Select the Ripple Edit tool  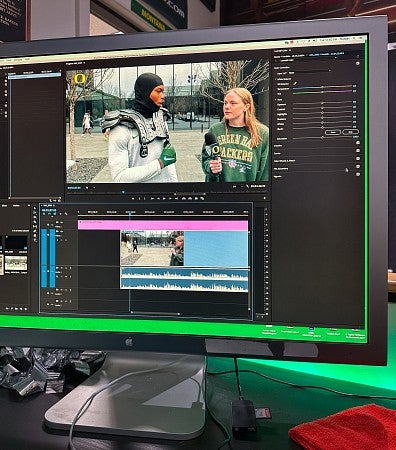tap(35, 217)
